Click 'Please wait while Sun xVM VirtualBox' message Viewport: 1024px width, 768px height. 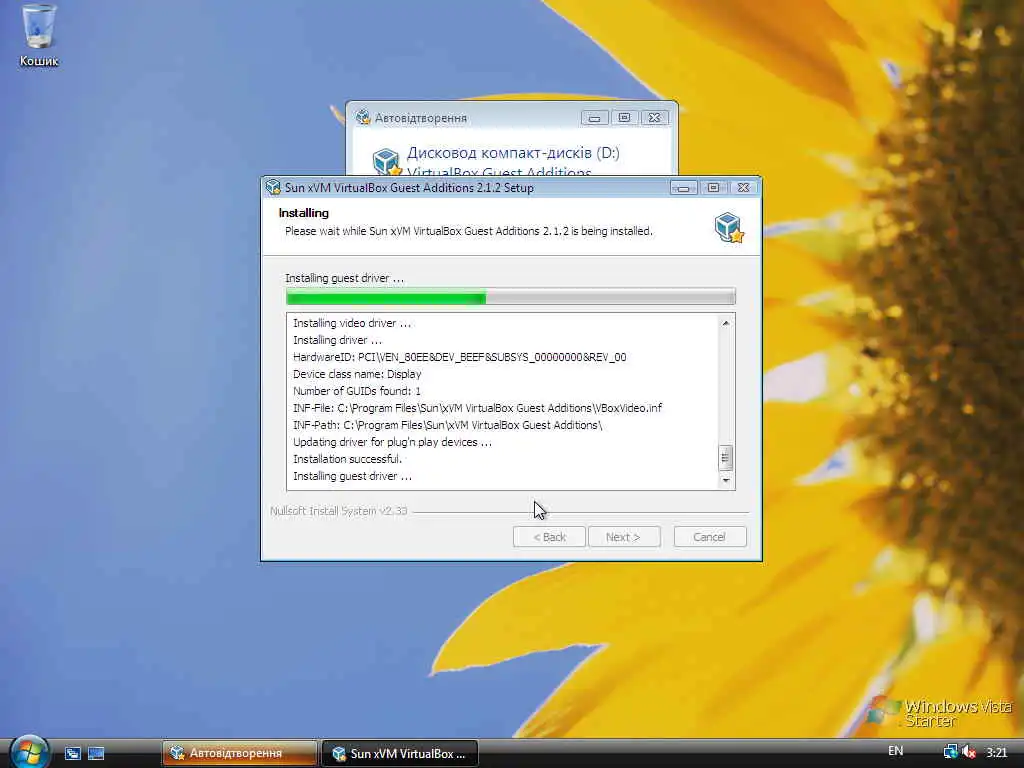point(469,231)
